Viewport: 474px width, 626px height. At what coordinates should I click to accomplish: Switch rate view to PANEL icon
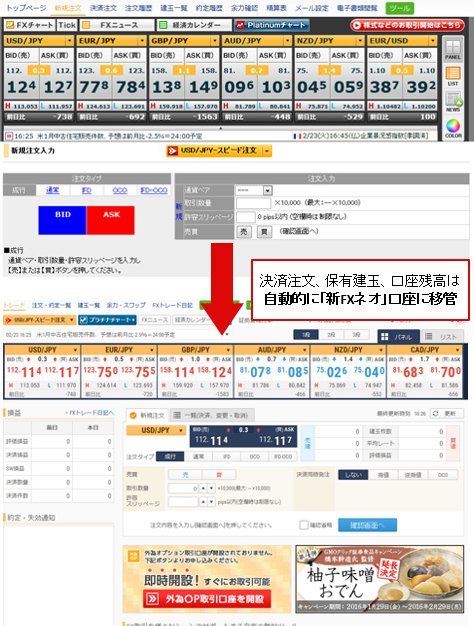[453, 50]
